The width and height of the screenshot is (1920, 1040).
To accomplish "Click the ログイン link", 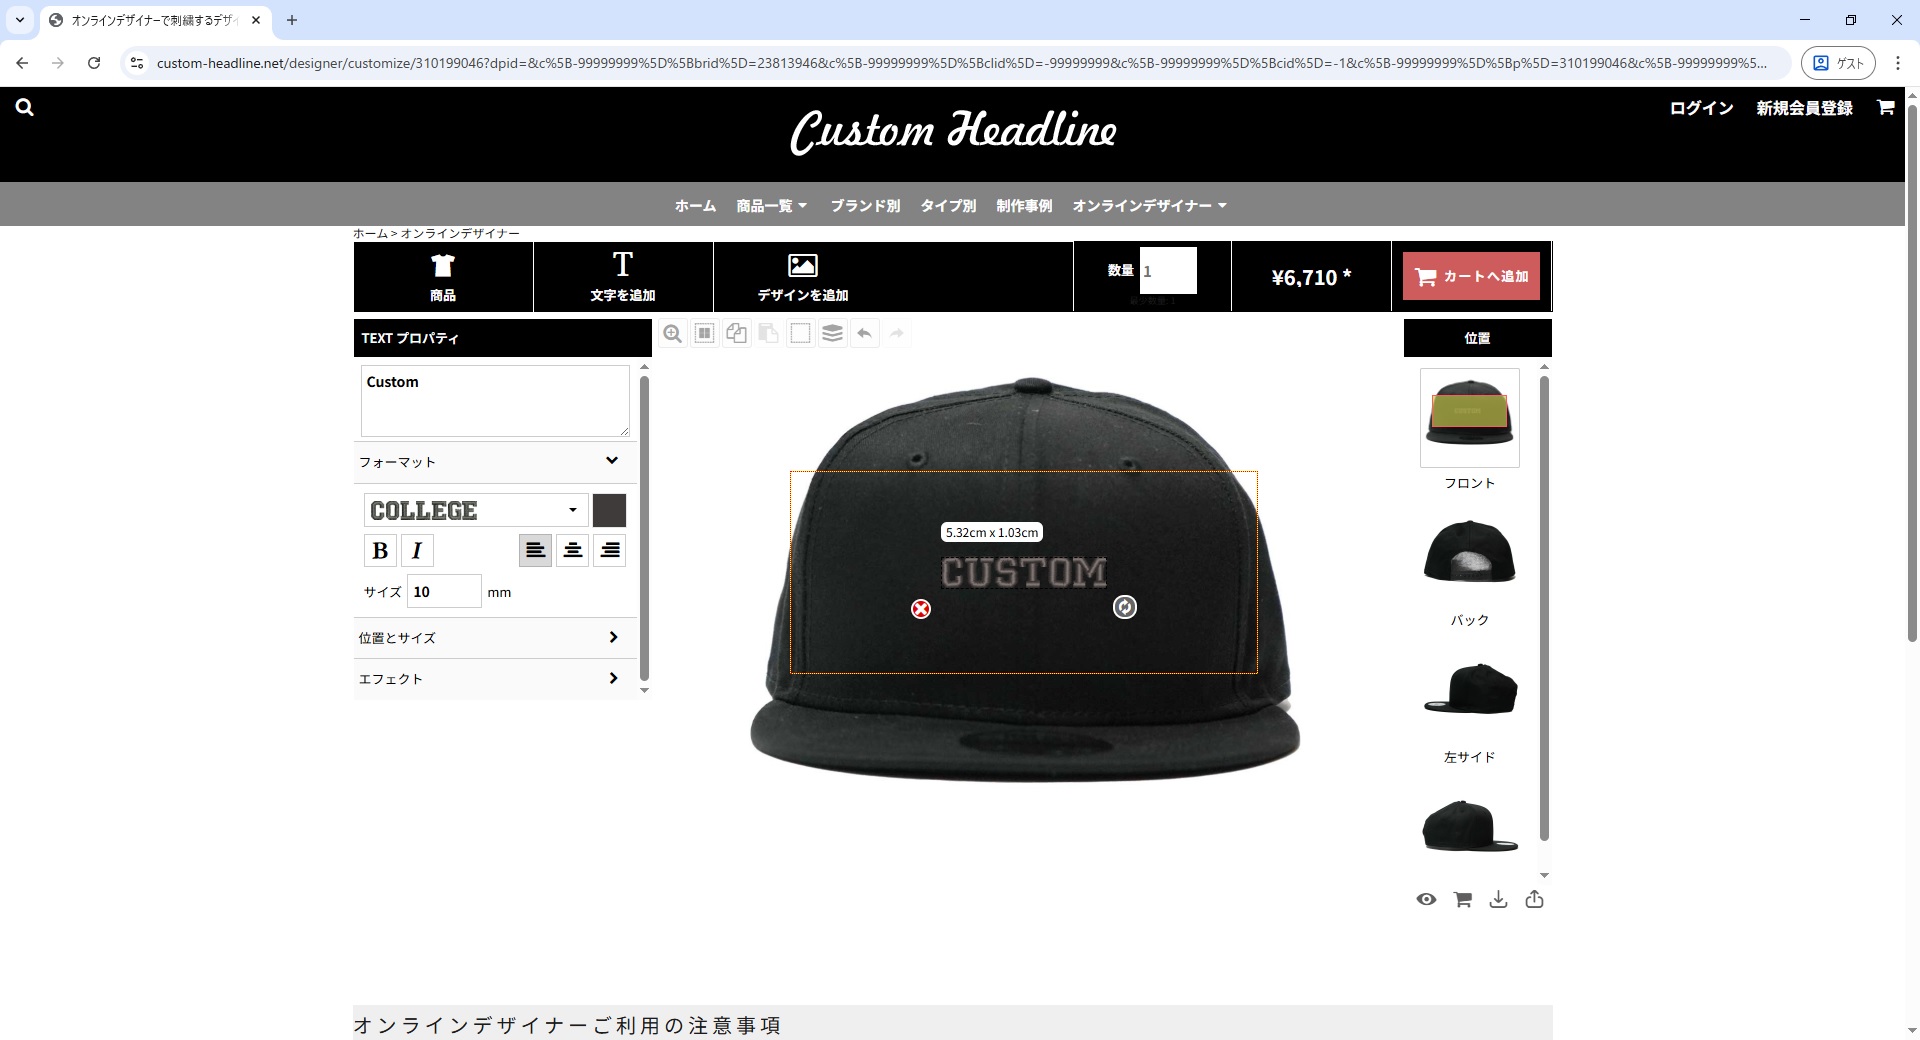I will tap(1701, 108).
